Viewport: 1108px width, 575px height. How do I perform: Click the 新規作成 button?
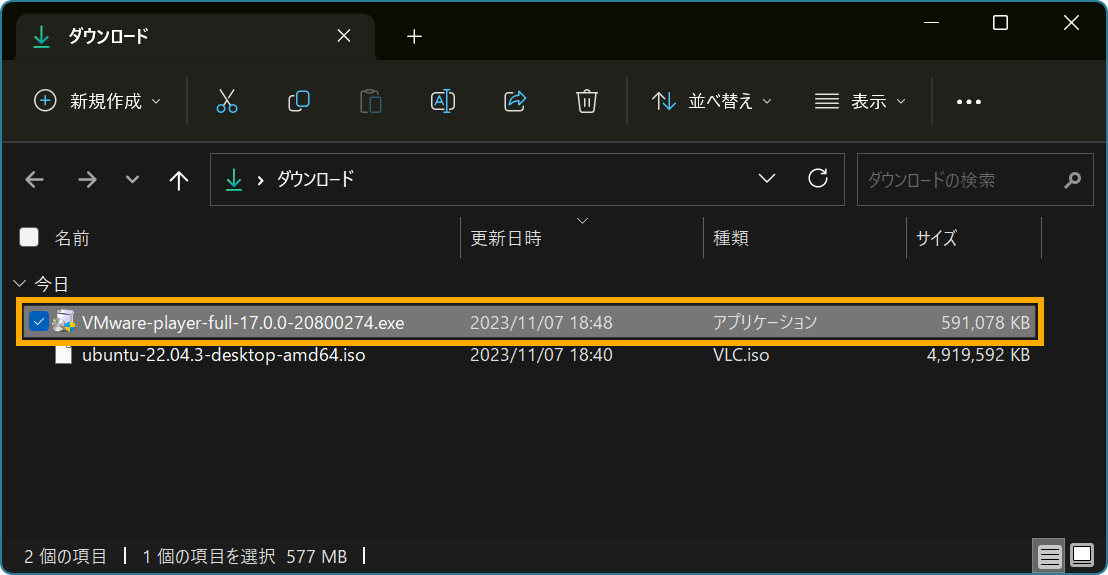[x=97, y=101]
